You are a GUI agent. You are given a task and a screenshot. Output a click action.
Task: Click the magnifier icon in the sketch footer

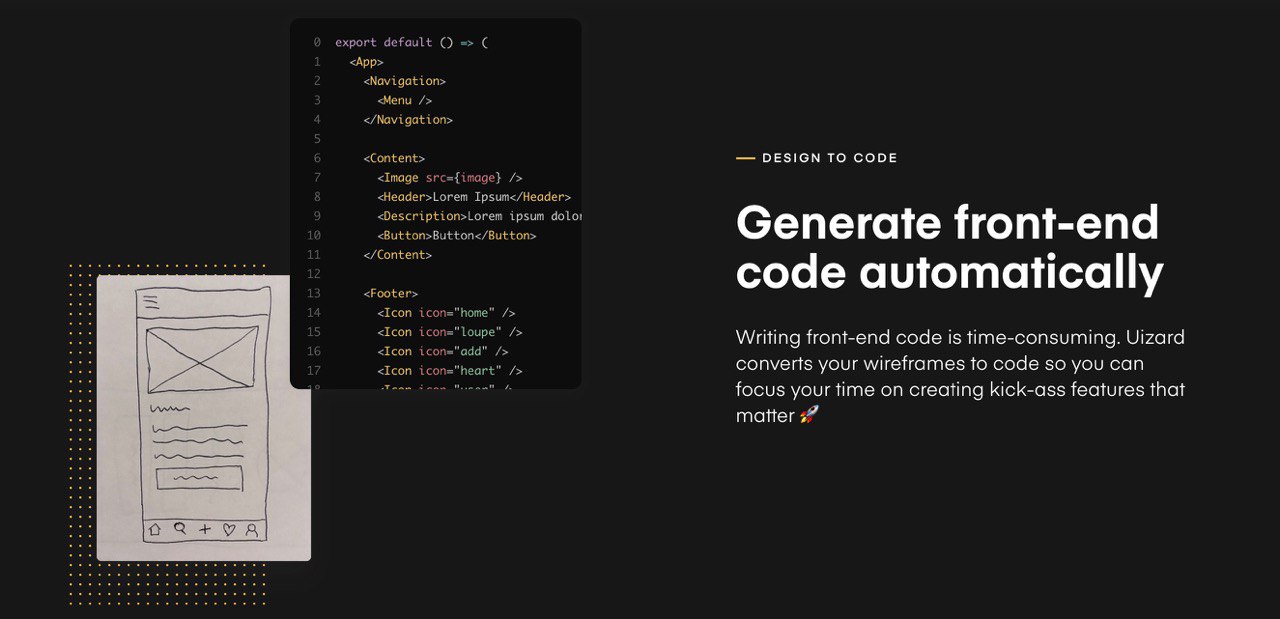point(180,529)
